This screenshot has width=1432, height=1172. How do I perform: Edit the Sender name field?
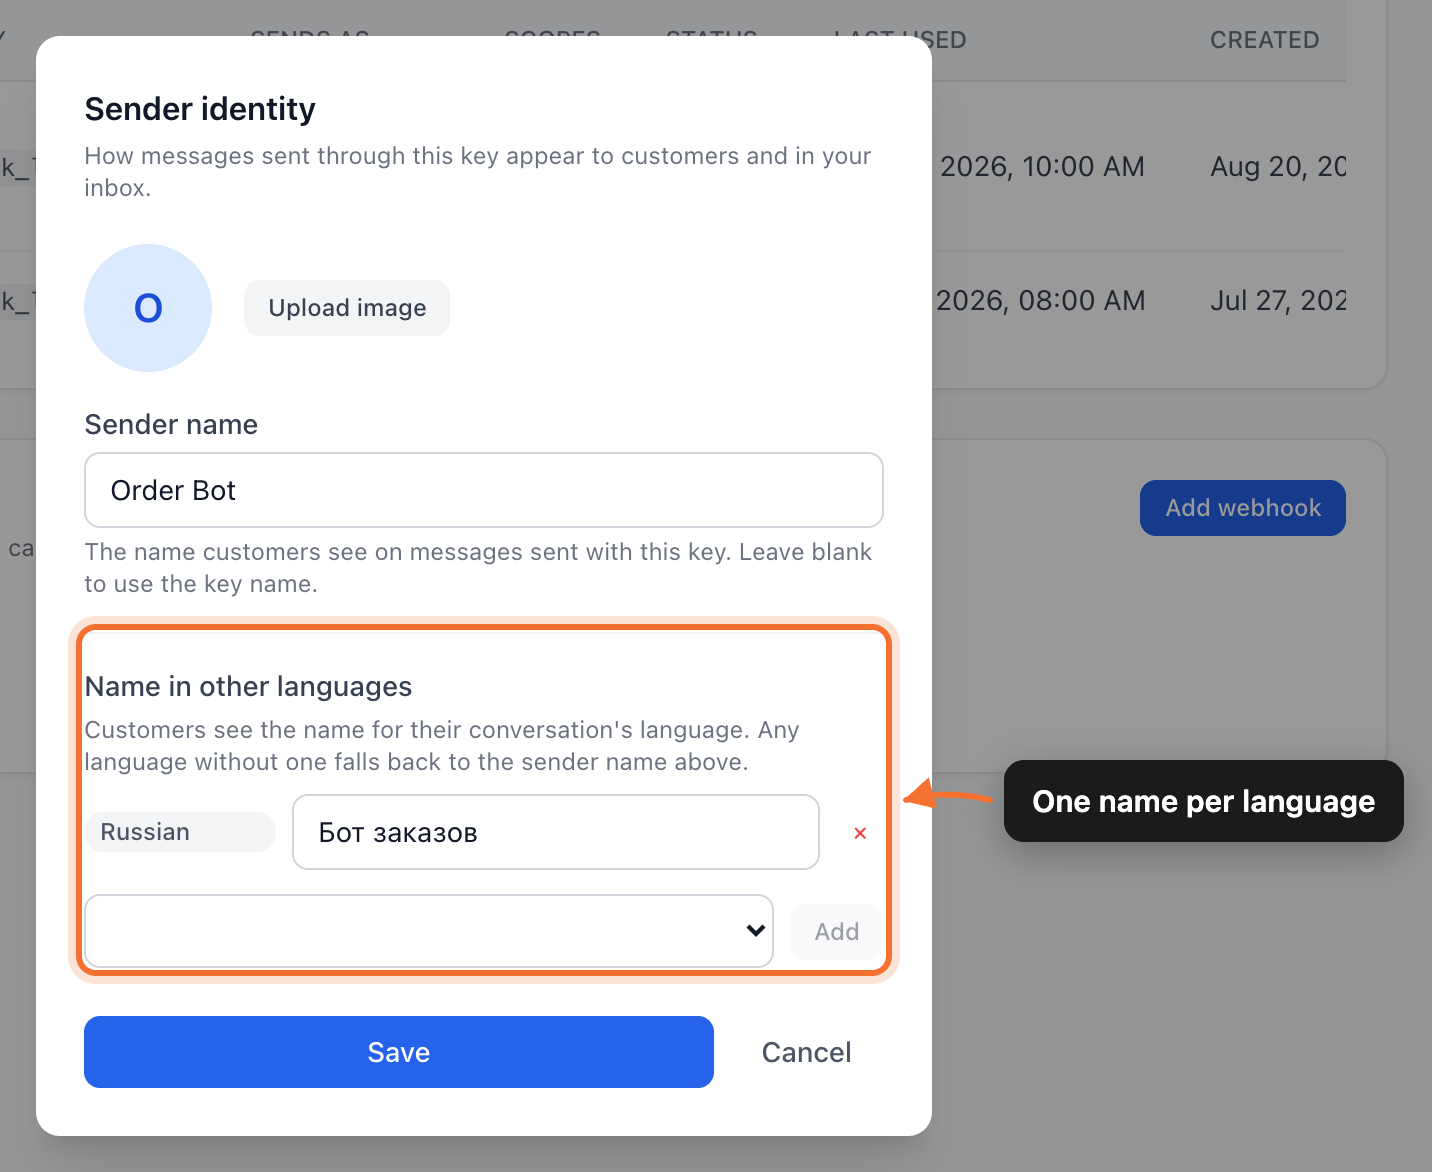484,490
